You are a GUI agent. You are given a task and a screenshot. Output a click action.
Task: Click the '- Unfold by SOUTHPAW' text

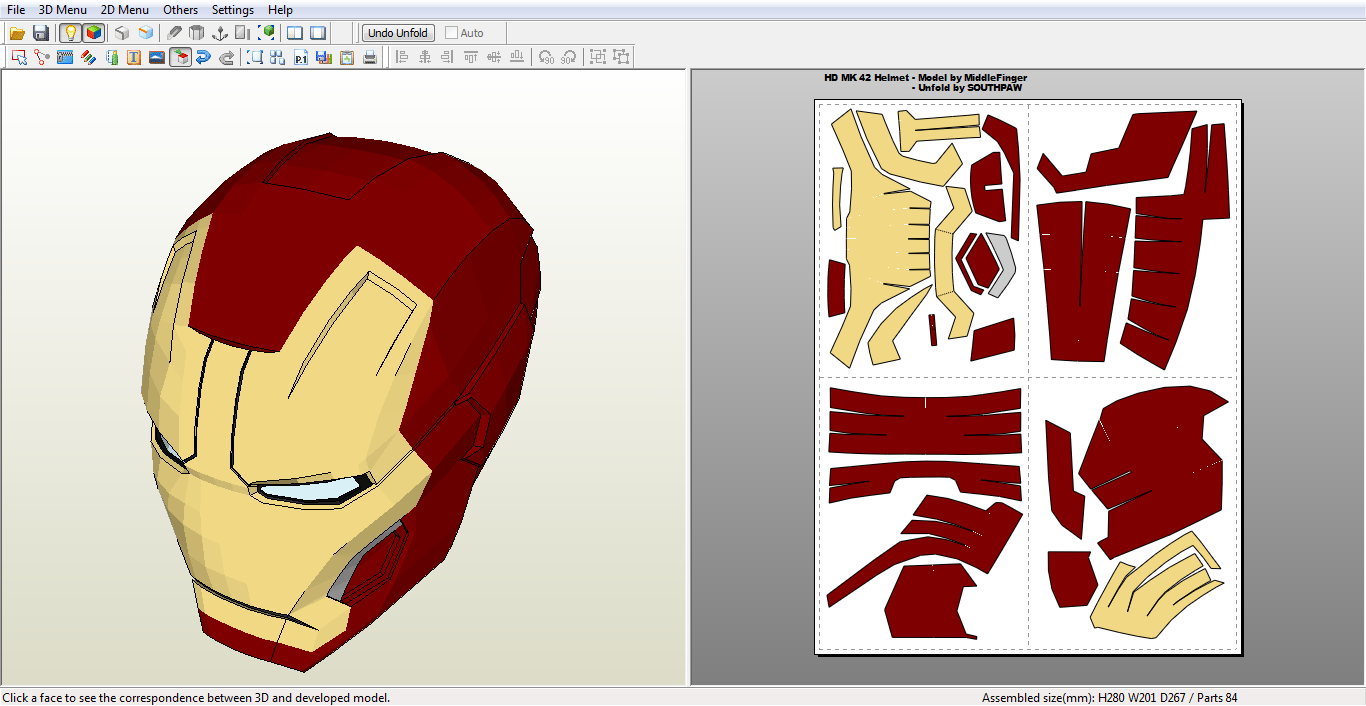tap(967, 88)
